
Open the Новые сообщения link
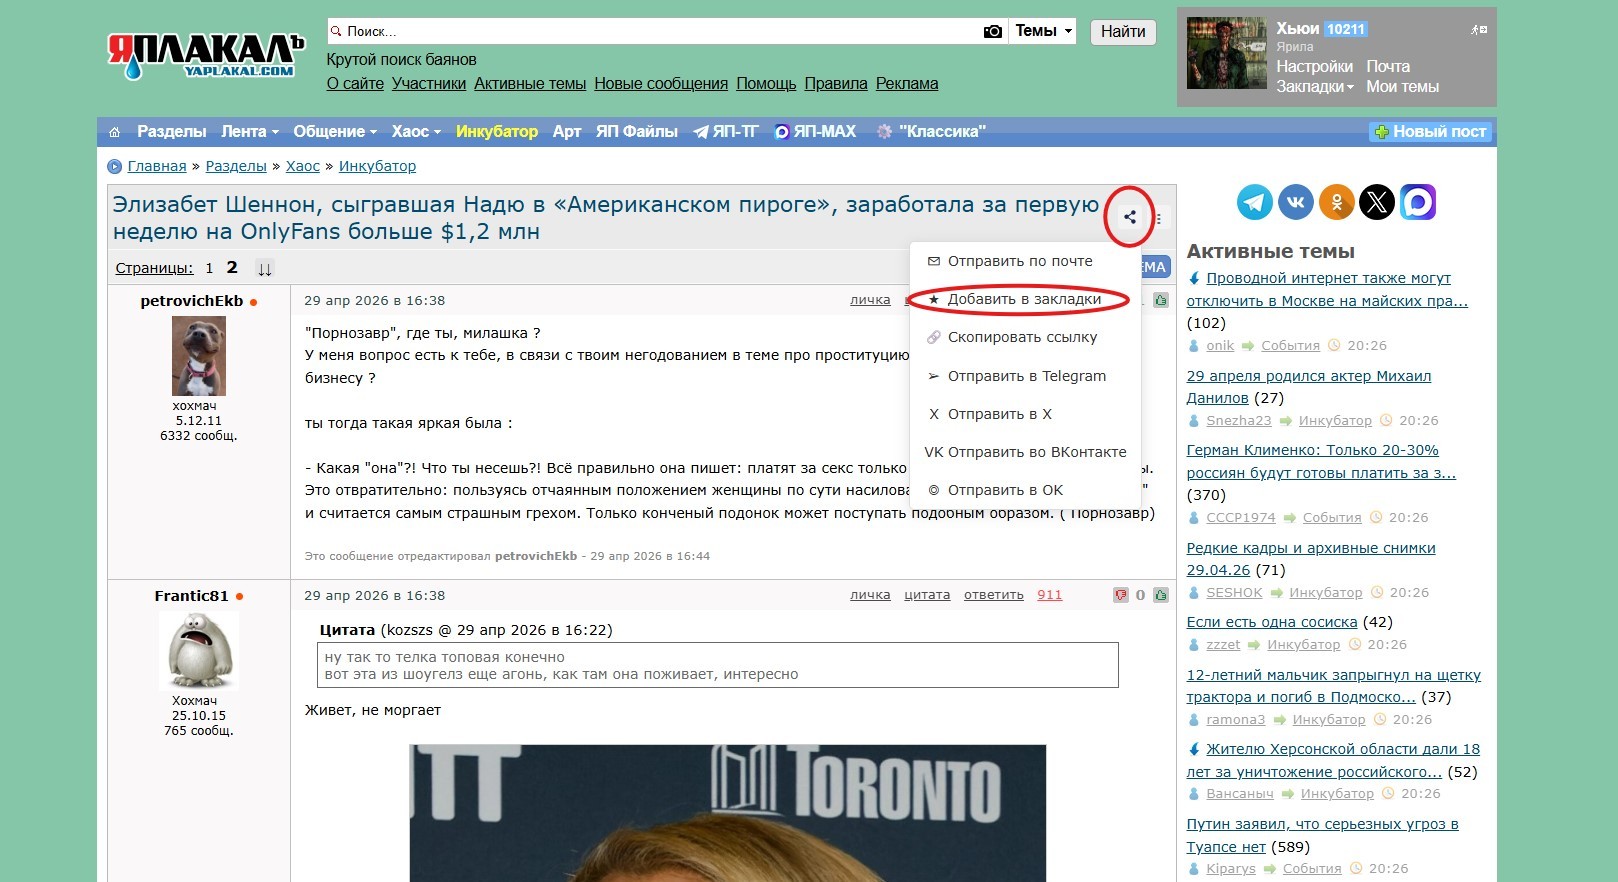coord(661,84)
